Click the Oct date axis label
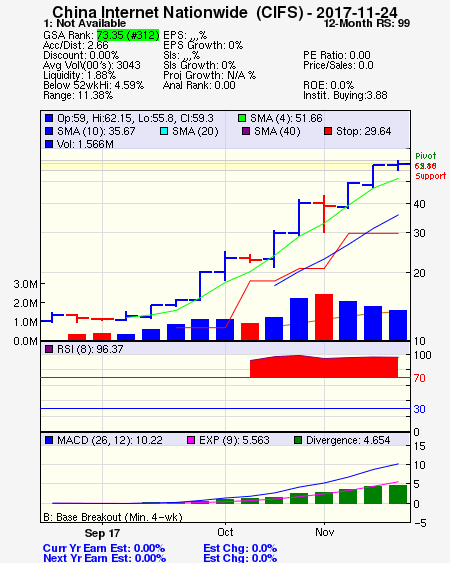The width and height of the screenshot is (450, 563). pos(226,532)
